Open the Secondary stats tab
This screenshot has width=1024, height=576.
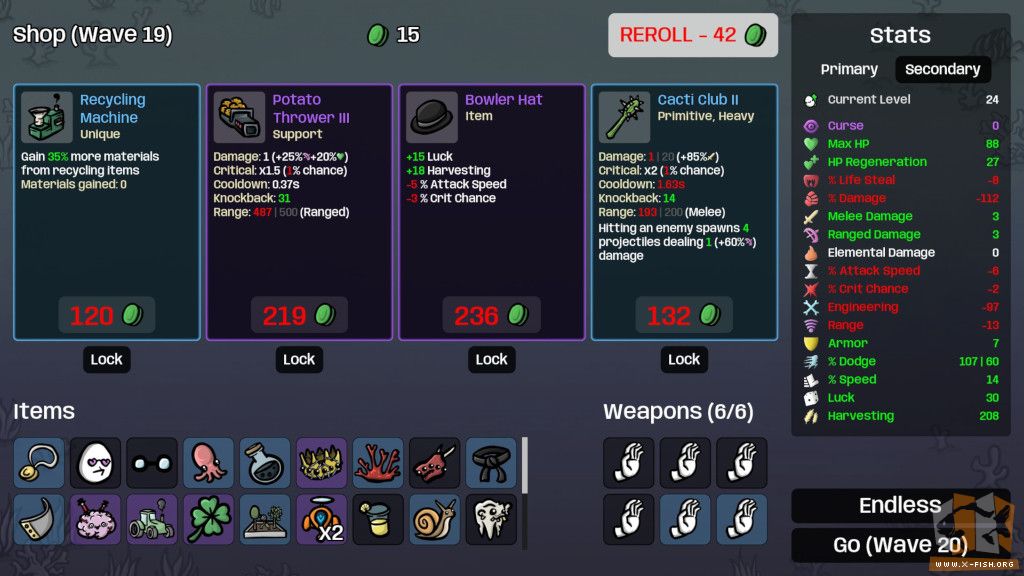point(942,69)
